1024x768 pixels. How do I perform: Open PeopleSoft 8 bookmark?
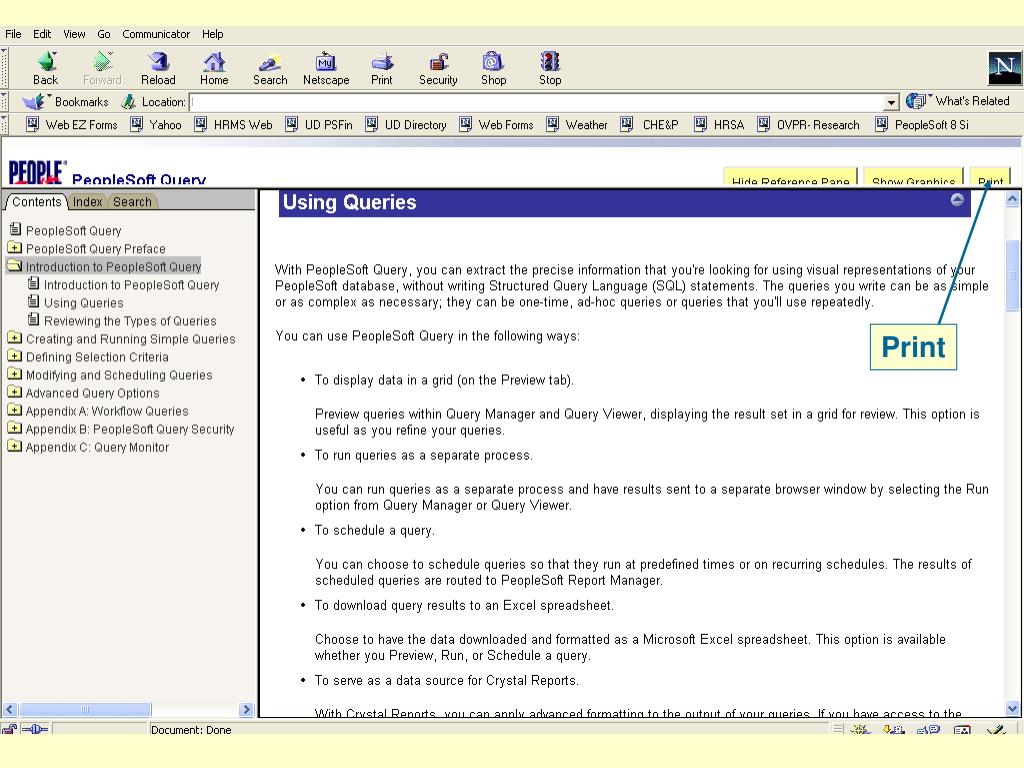click(922, 125)
